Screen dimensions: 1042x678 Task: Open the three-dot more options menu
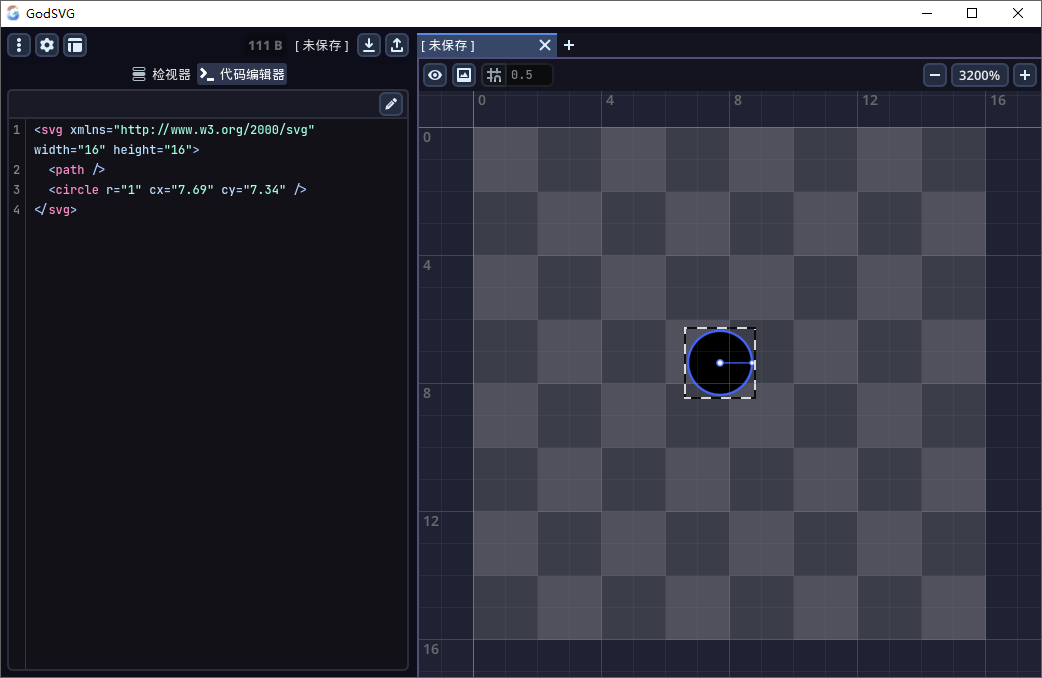click(x=19, y=45)
